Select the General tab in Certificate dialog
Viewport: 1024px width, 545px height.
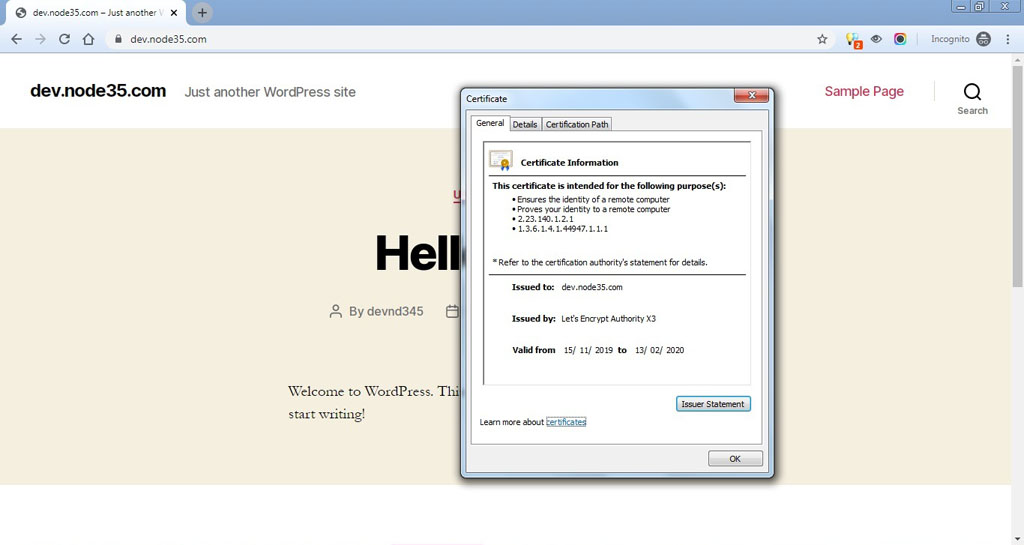coord(490,123)
